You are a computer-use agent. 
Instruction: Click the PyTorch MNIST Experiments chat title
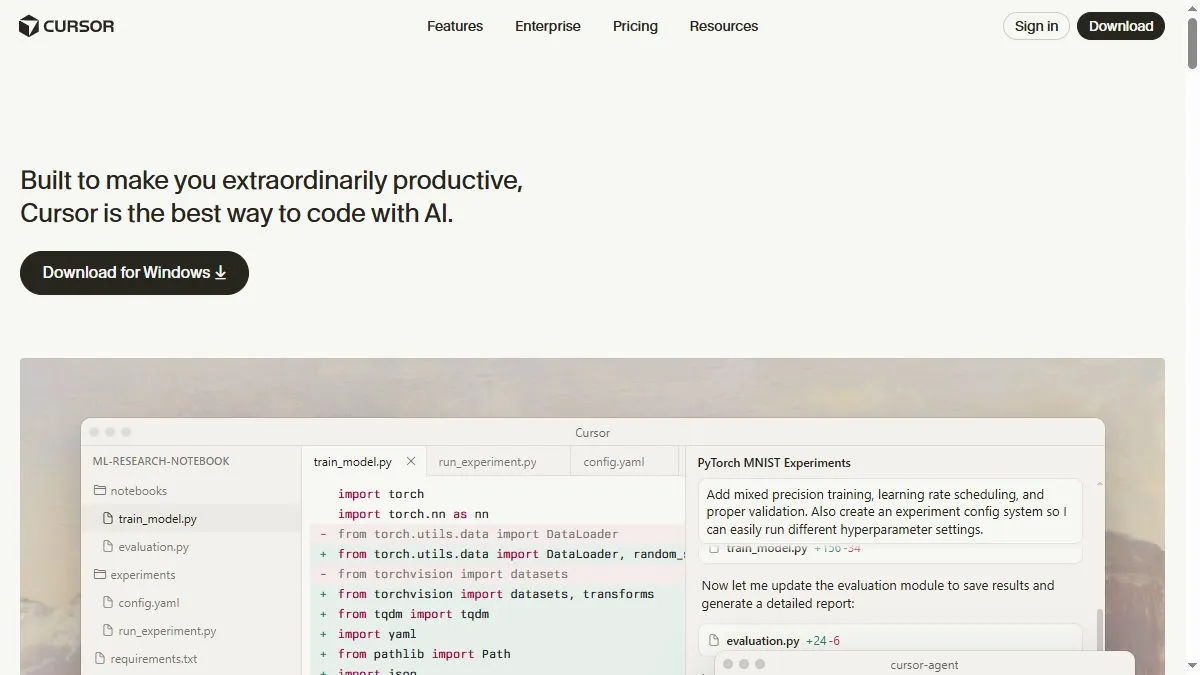tap(774, 463)
